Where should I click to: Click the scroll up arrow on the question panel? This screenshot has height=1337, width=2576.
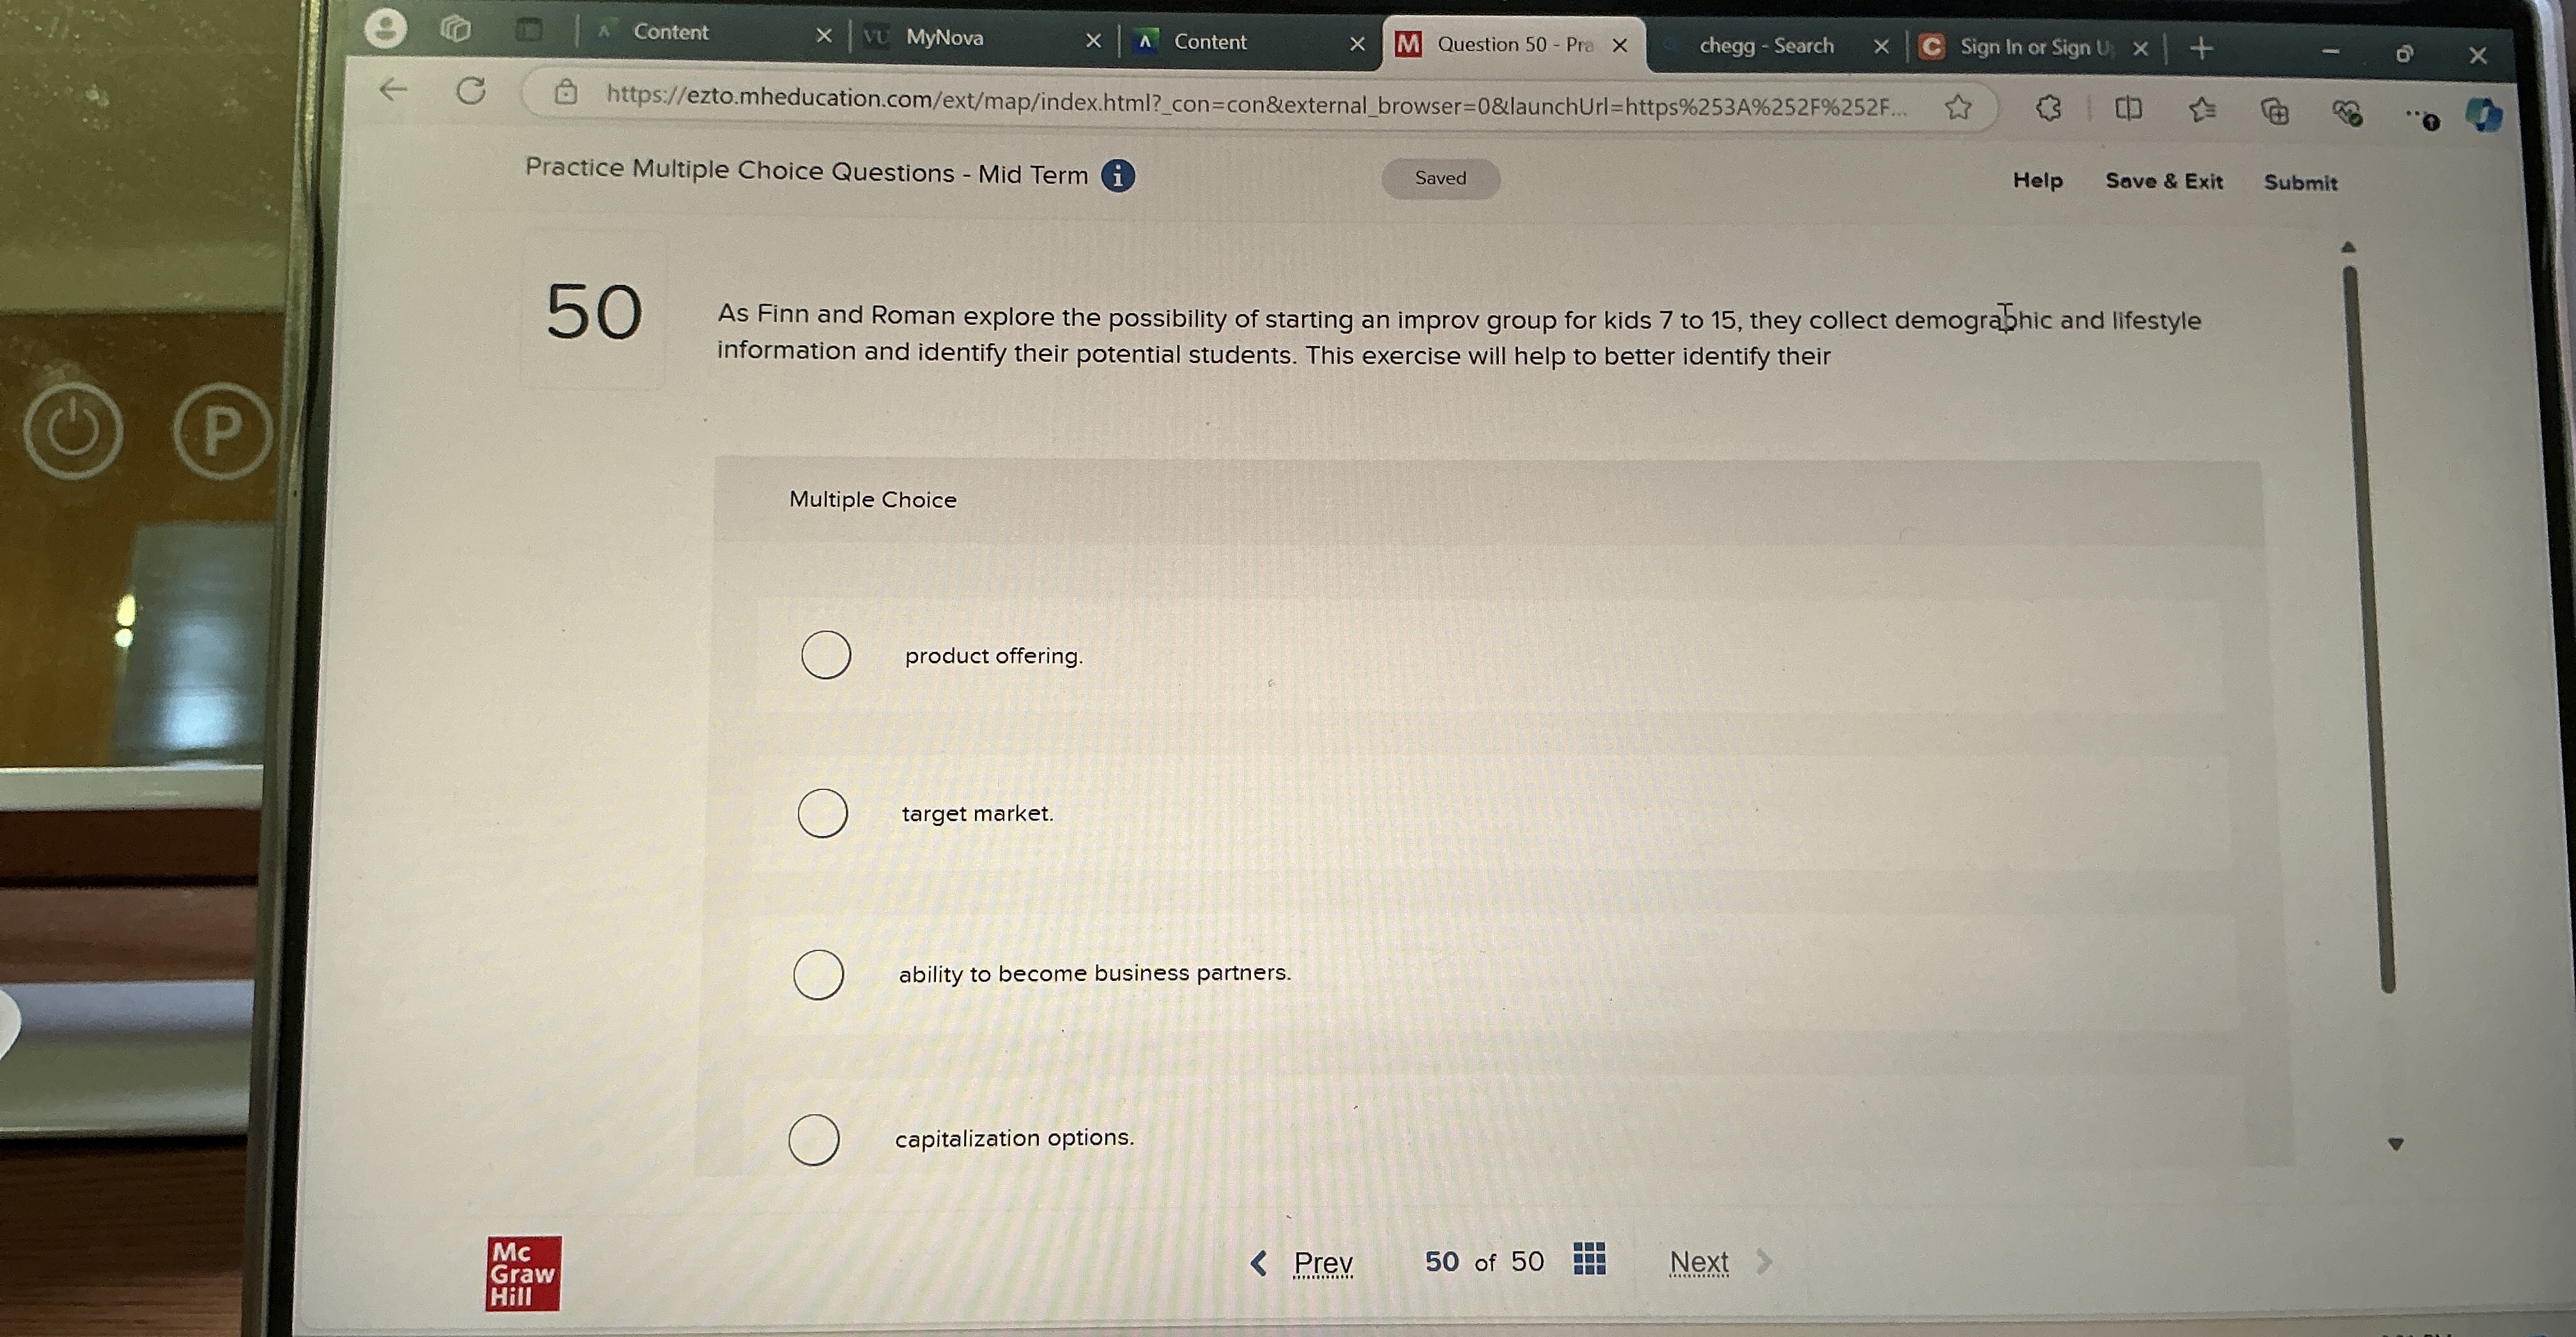tap(2349, 247)
